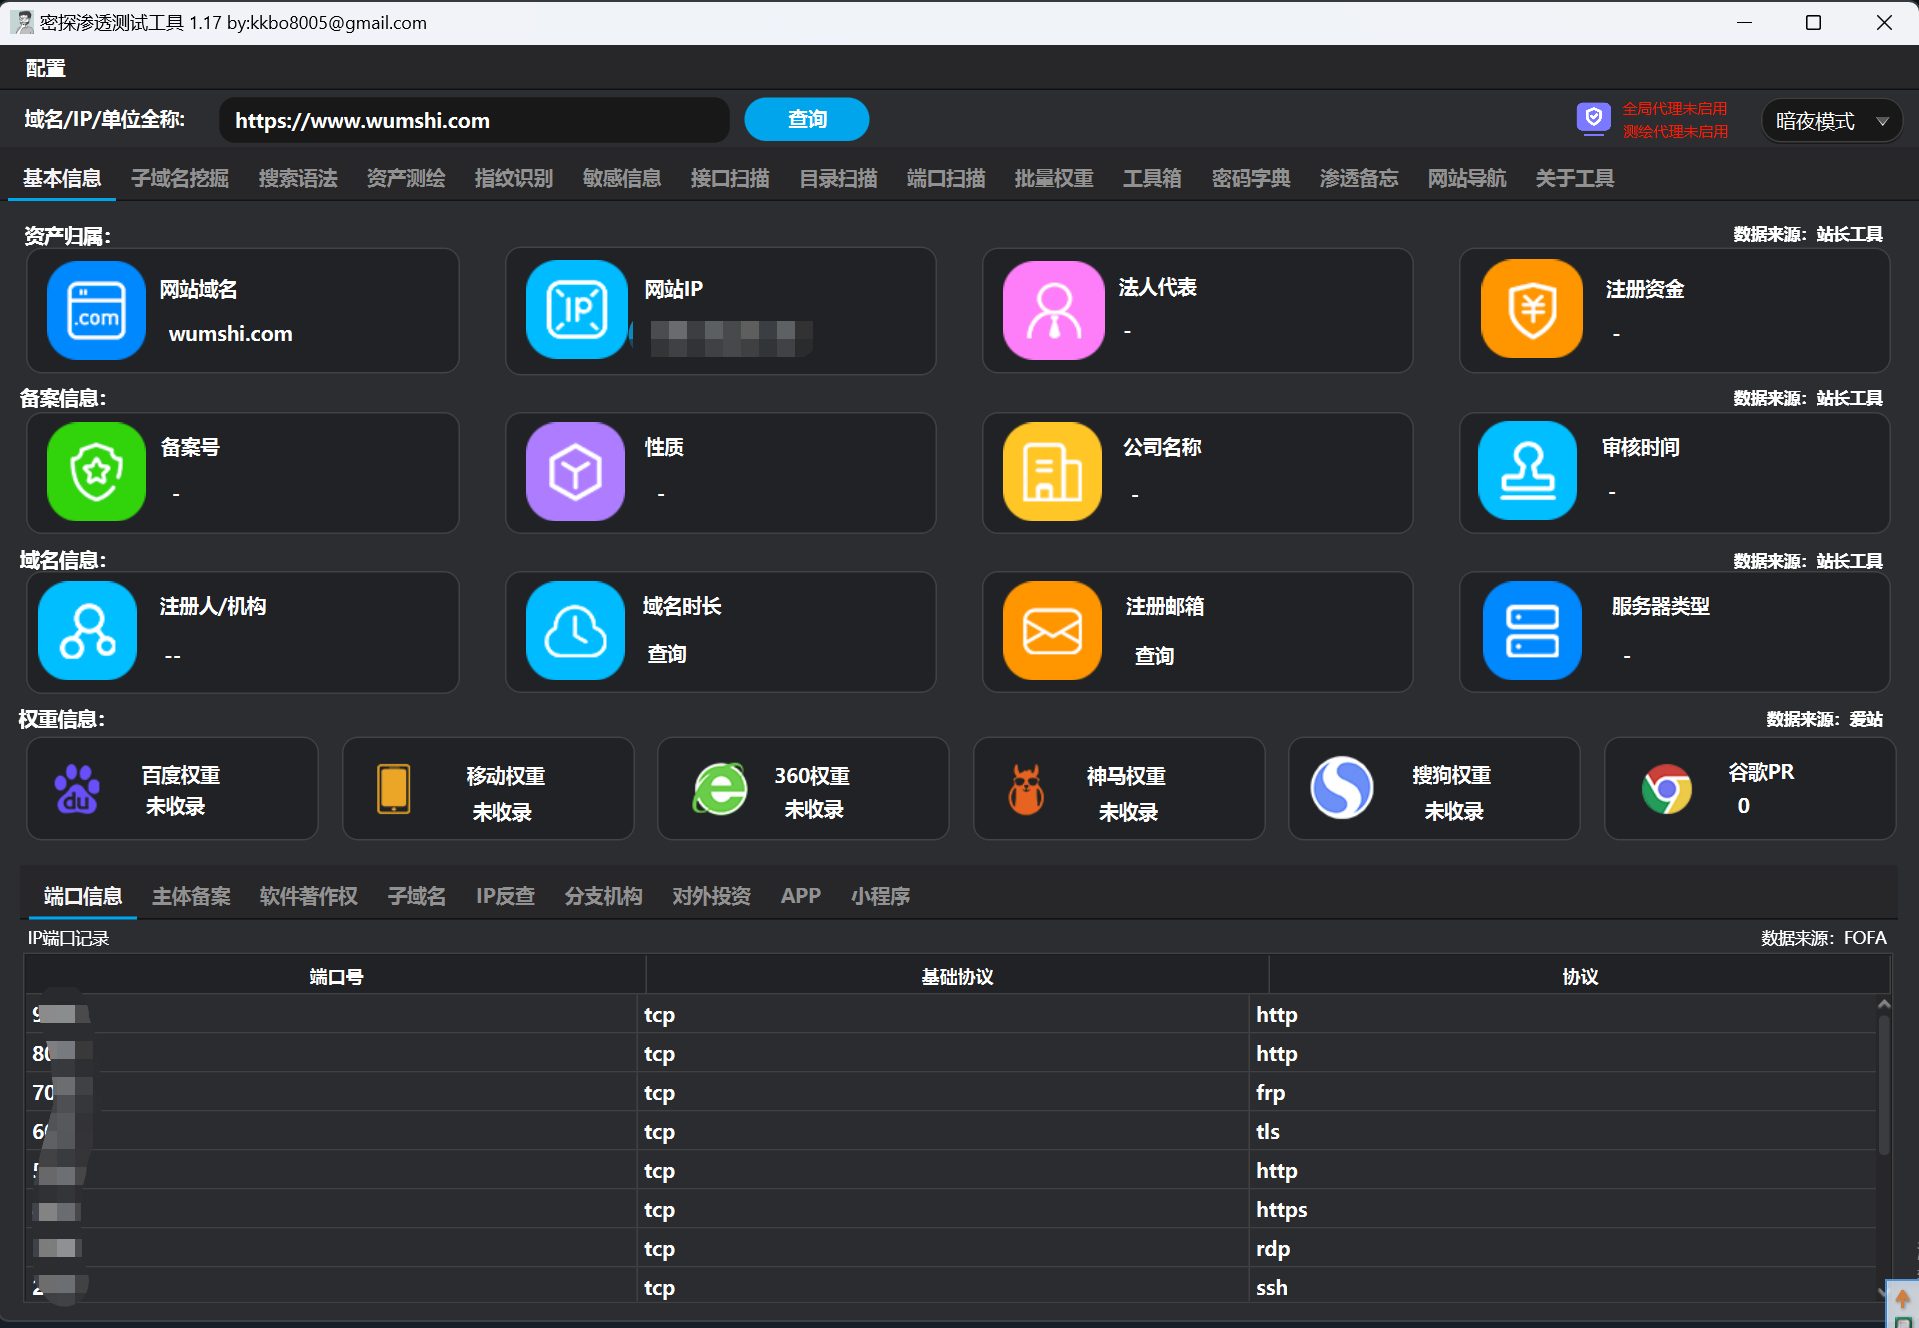The width and height of the screenshot is (1919, 1328).
Task: Open the 主体备案 sub-tab
Action: (191, 896)
